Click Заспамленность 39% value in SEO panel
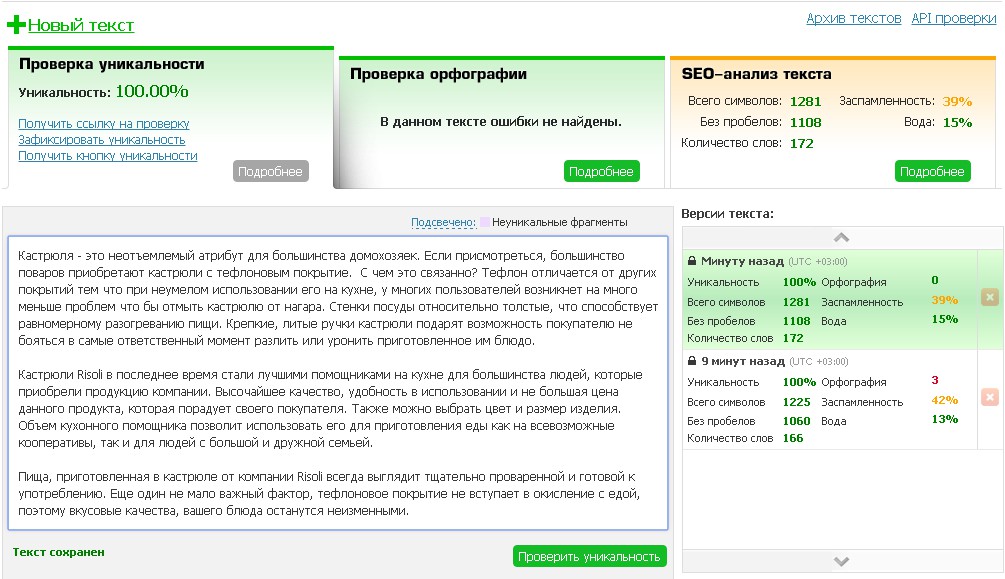1005x579 pixels. 957,101
